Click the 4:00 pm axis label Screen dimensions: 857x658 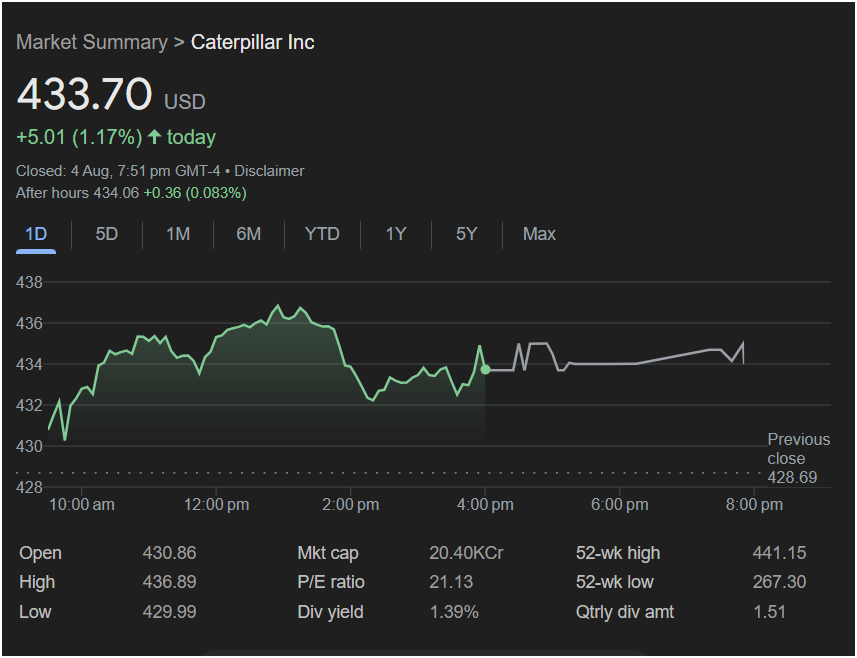(485, 504)
